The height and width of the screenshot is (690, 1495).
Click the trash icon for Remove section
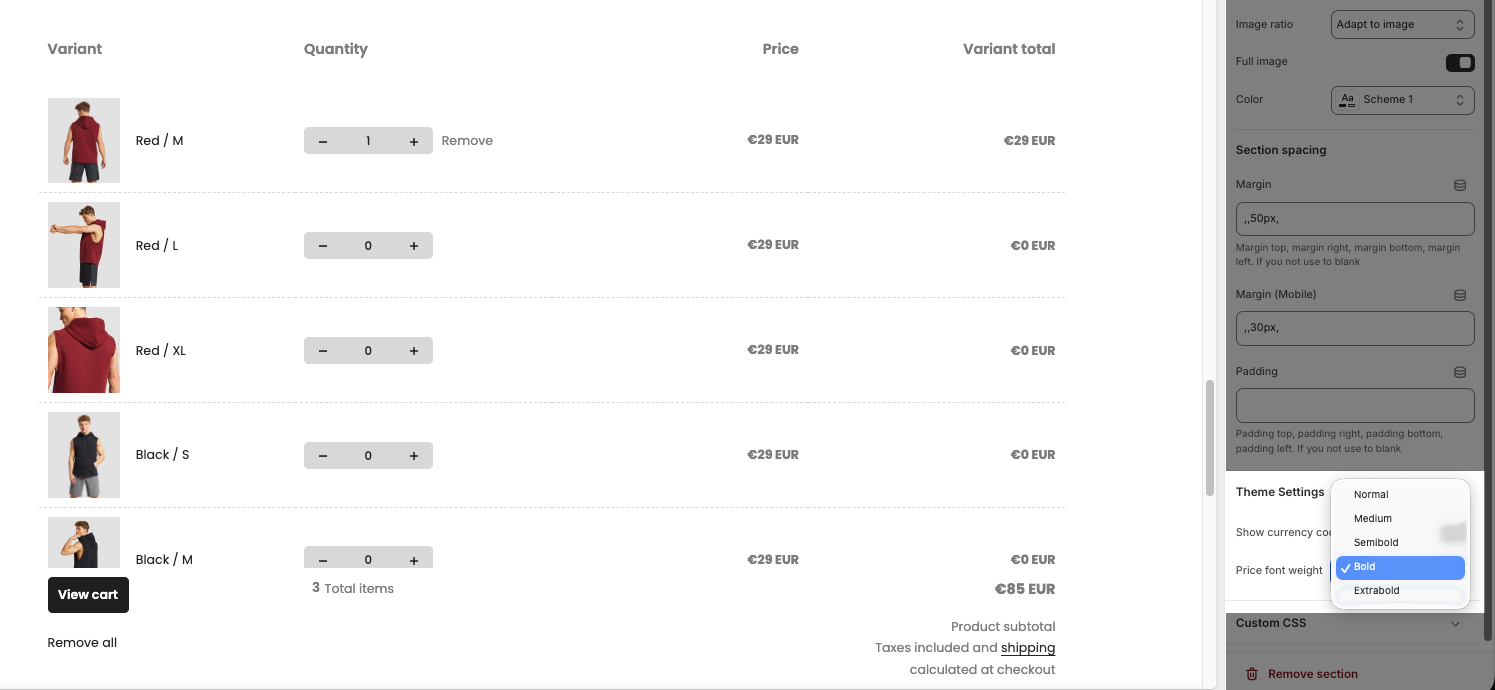point(1251,674)
